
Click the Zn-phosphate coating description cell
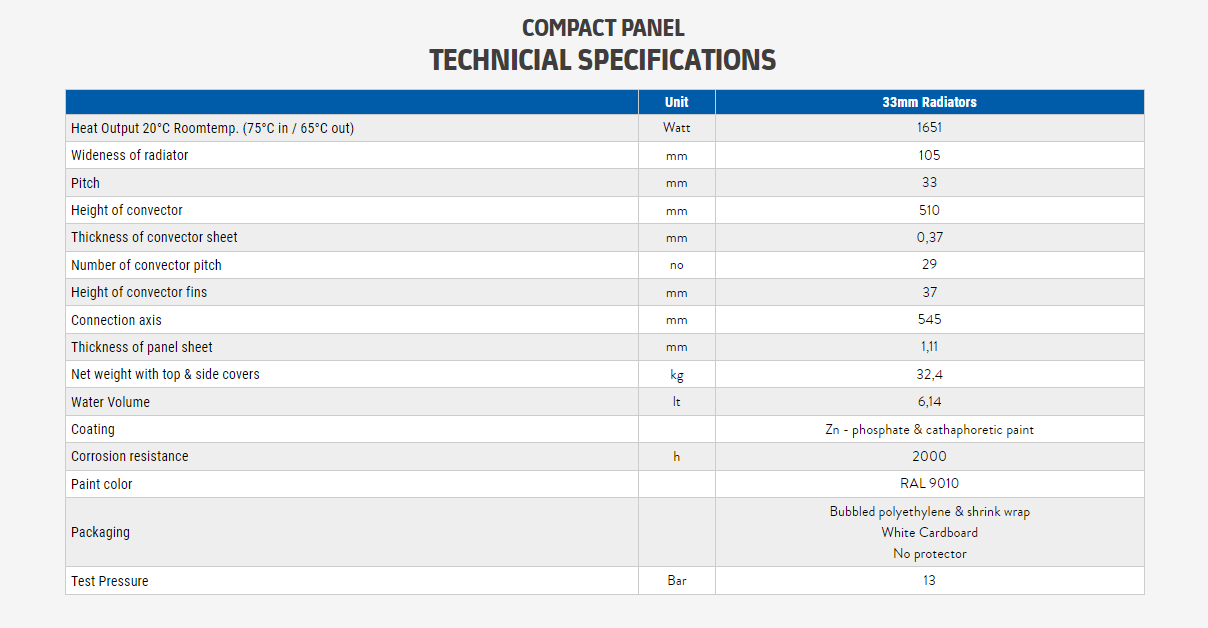point(929,429)
